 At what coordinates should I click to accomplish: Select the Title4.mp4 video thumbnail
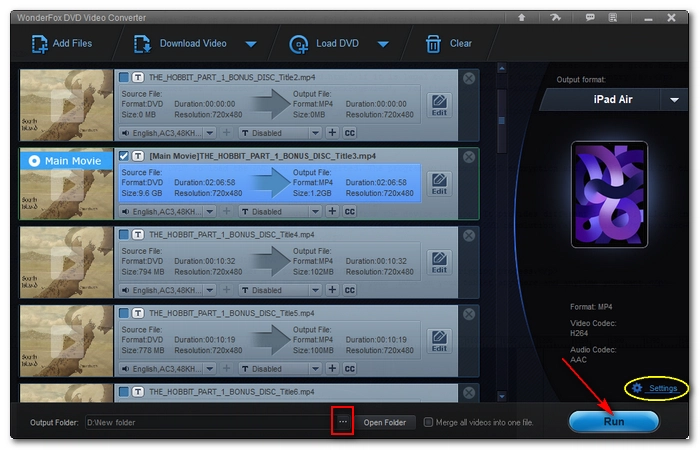click(x=66, y=262)
